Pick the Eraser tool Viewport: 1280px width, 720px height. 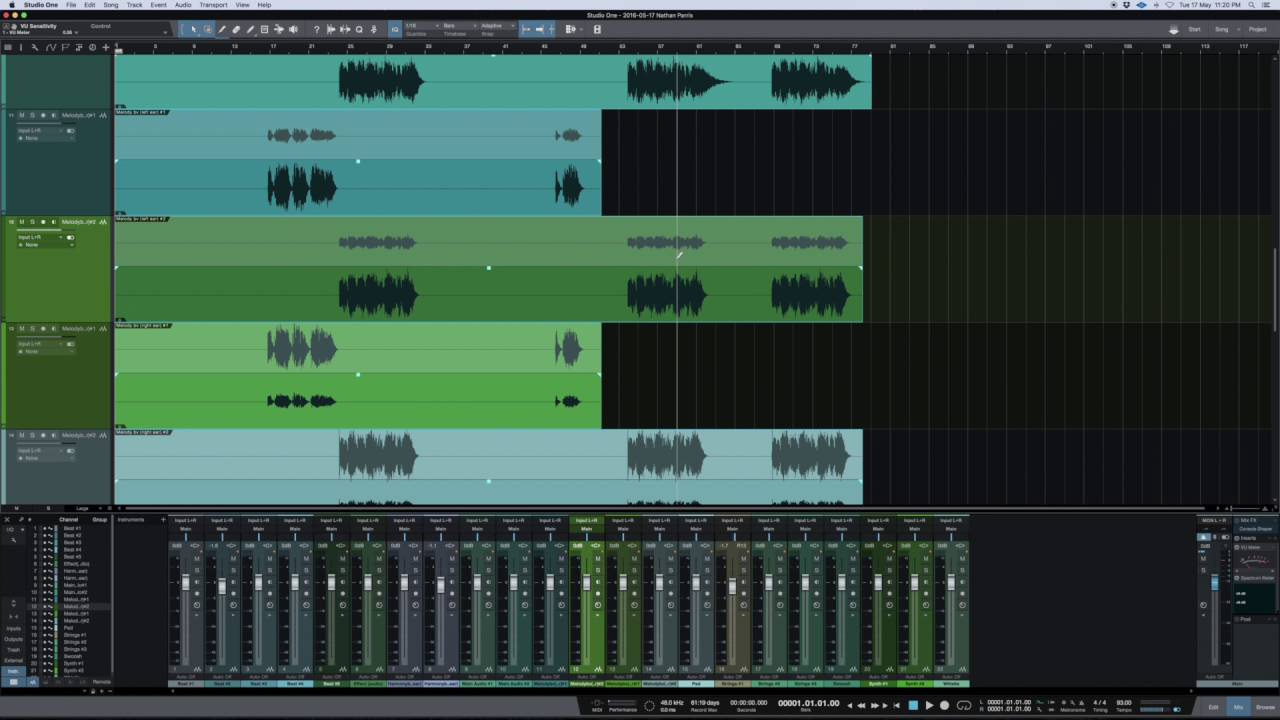(x=236, y=29)
